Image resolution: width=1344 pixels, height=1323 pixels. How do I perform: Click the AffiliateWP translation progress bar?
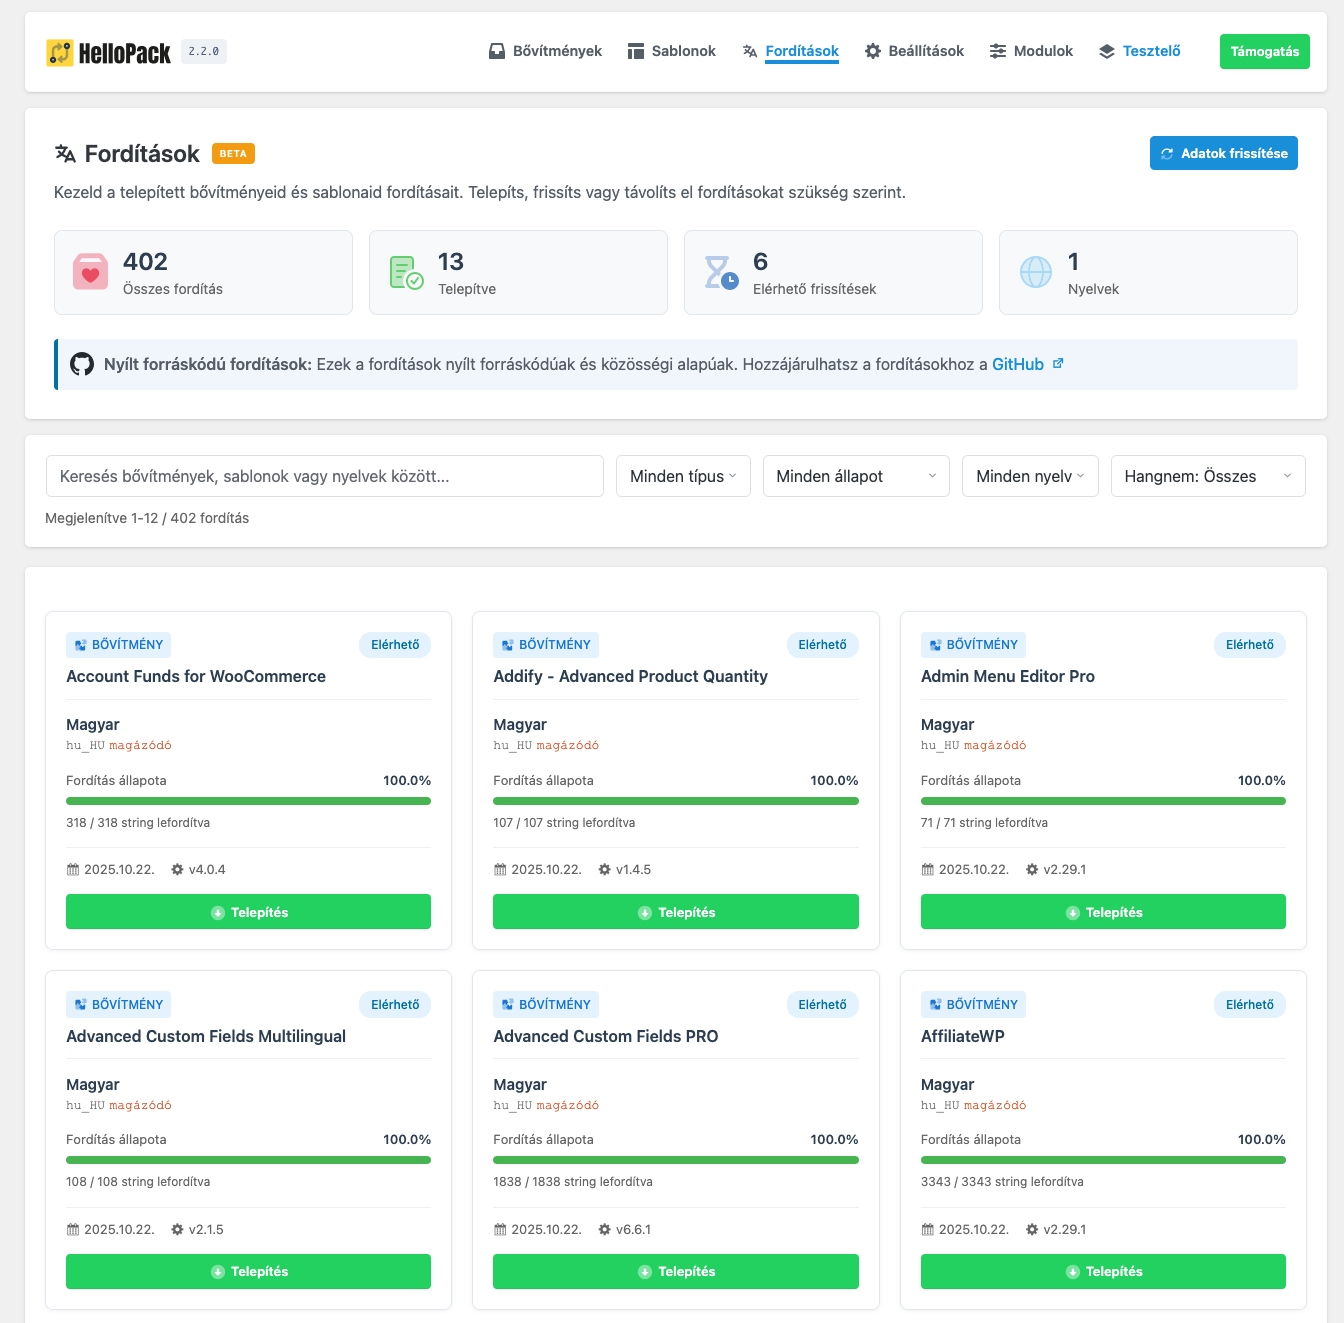click(x=1103, y=1160)
